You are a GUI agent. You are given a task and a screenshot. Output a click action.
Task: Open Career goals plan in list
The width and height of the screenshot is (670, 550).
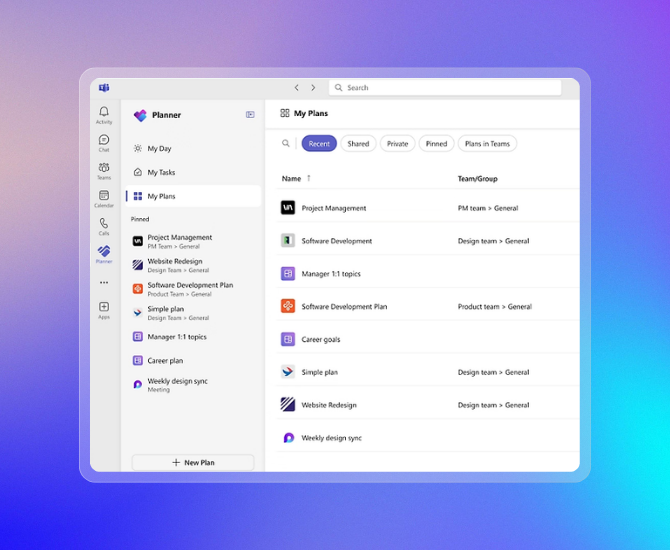tap(321, 340)
